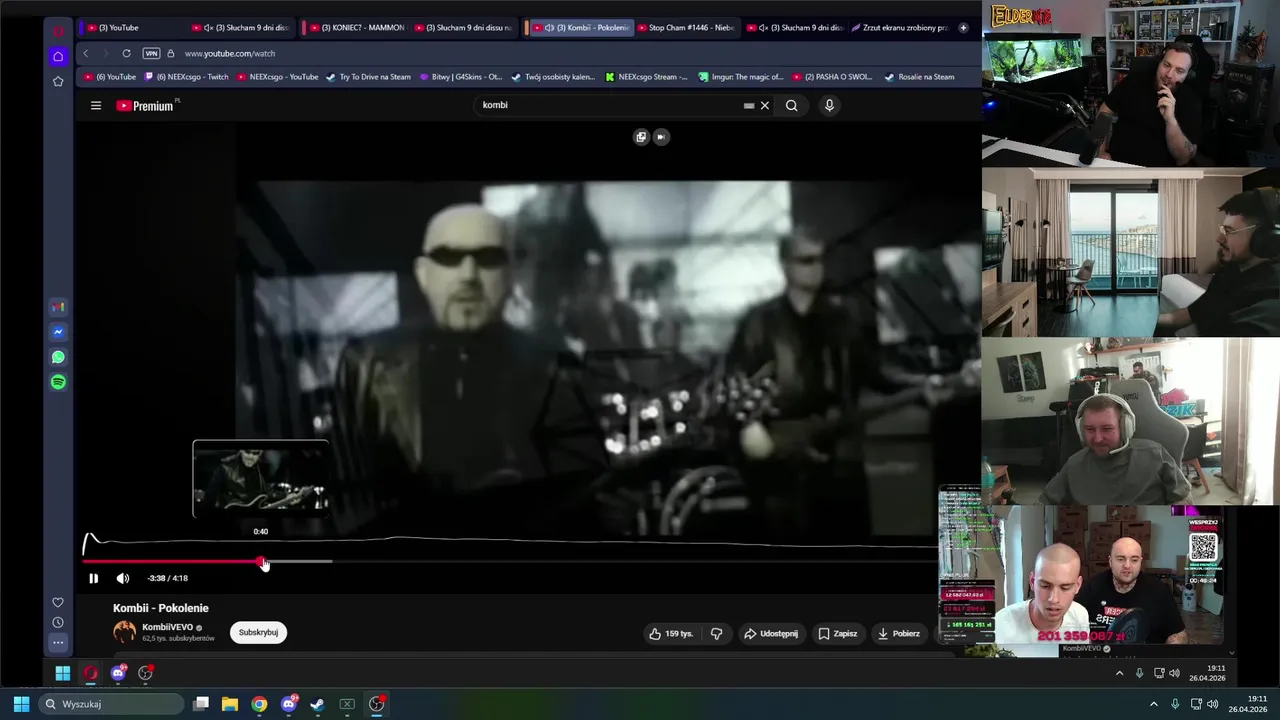Image resolution: width=1280 pixels, height=720 pixels.
Task: Start voice search with the microphone
Action: pos(829,105)
